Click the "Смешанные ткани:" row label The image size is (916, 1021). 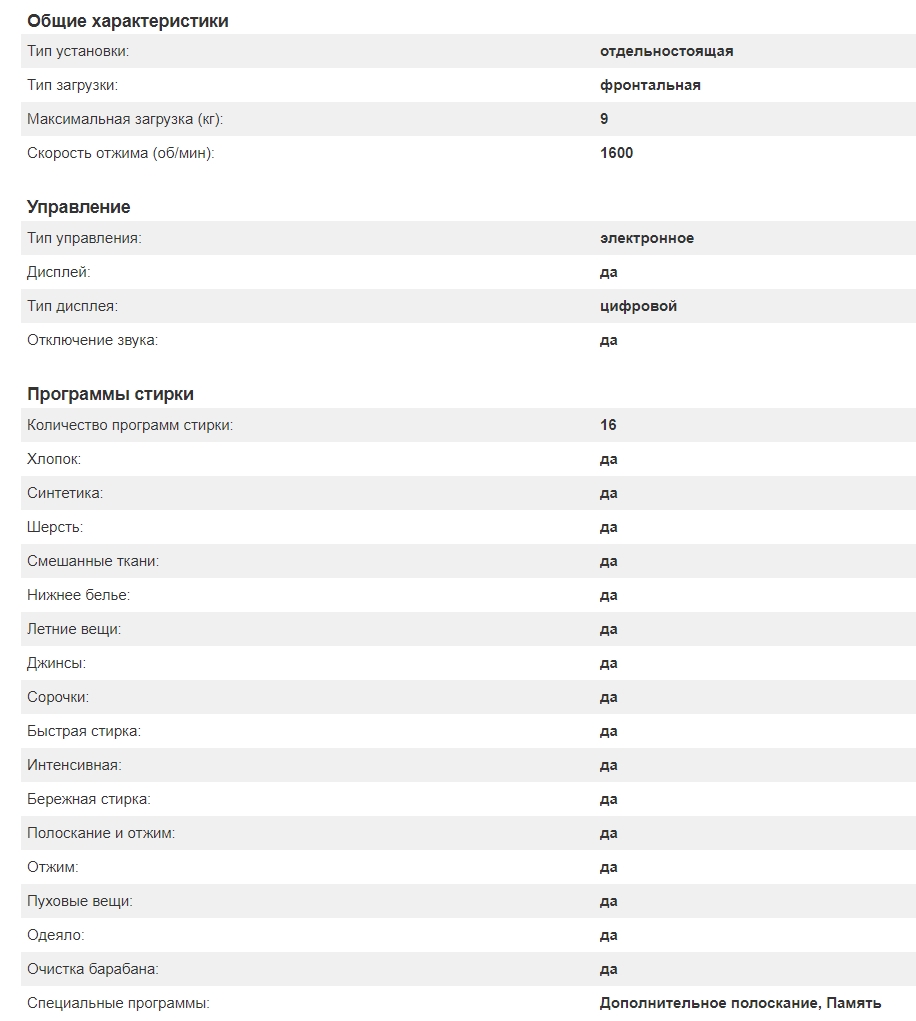tap(93, 561)
